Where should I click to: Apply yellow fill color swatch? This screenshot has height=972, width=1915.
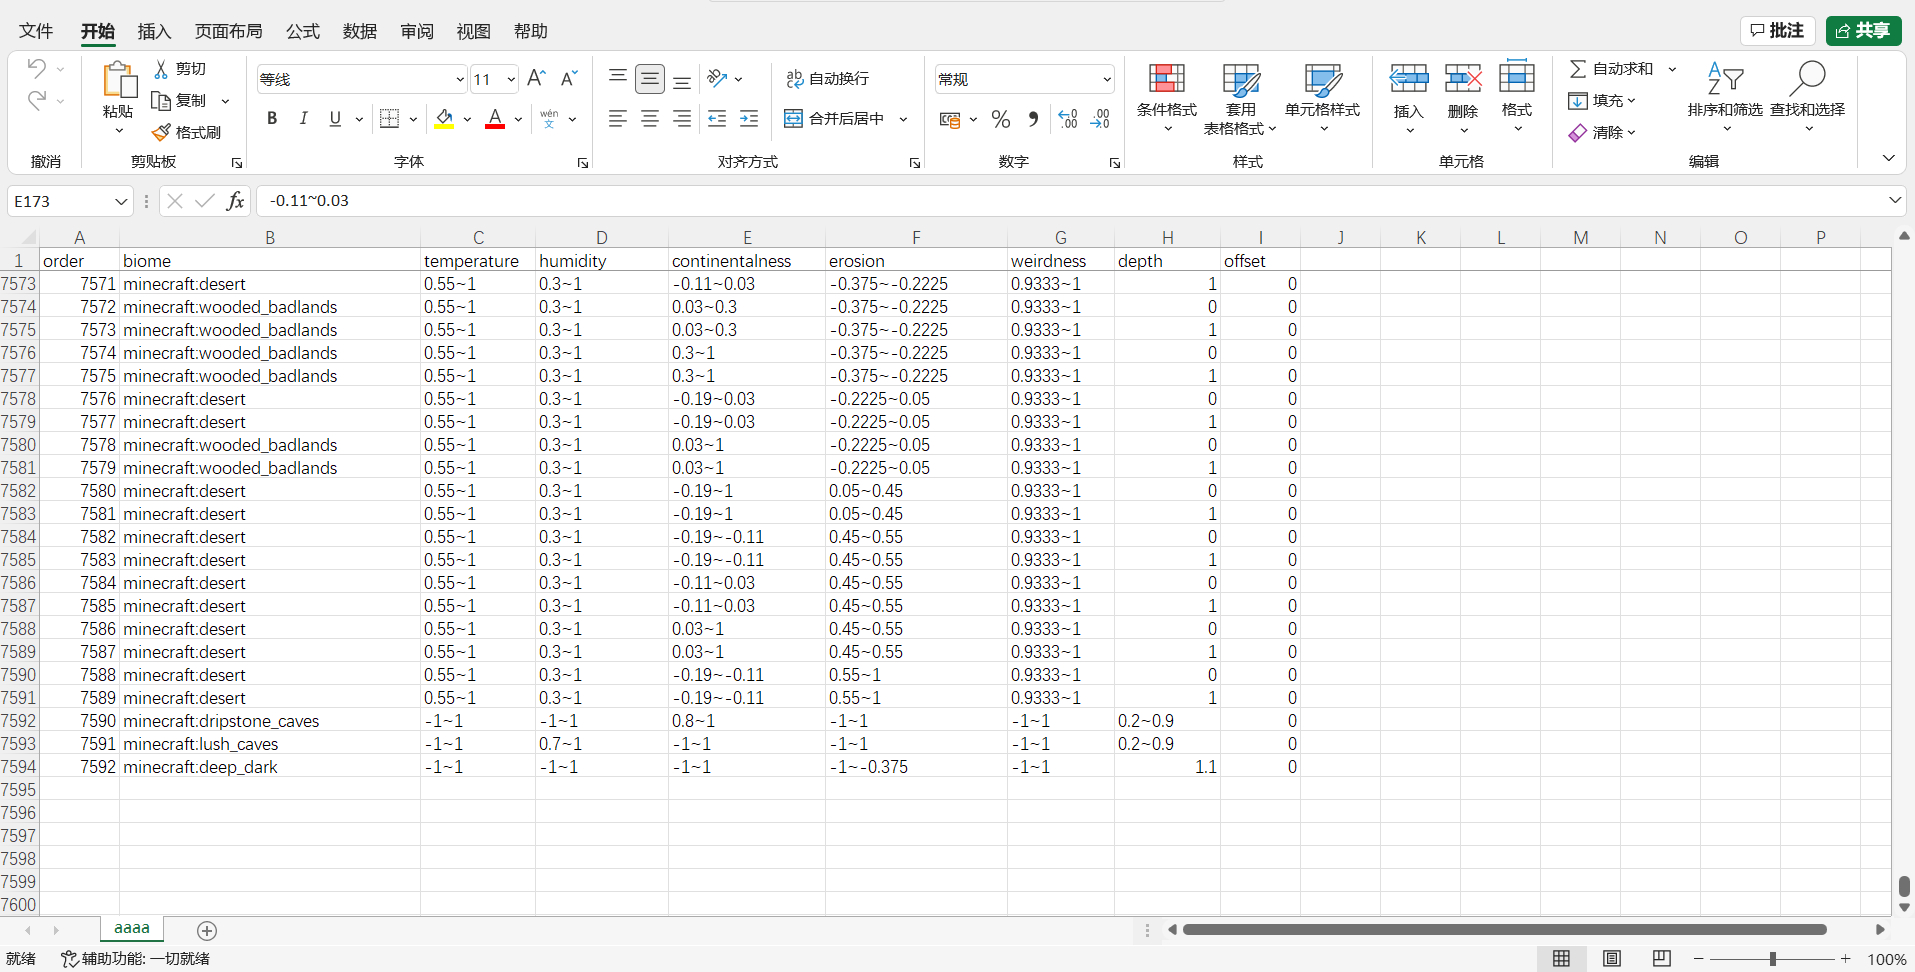point(444,119)
